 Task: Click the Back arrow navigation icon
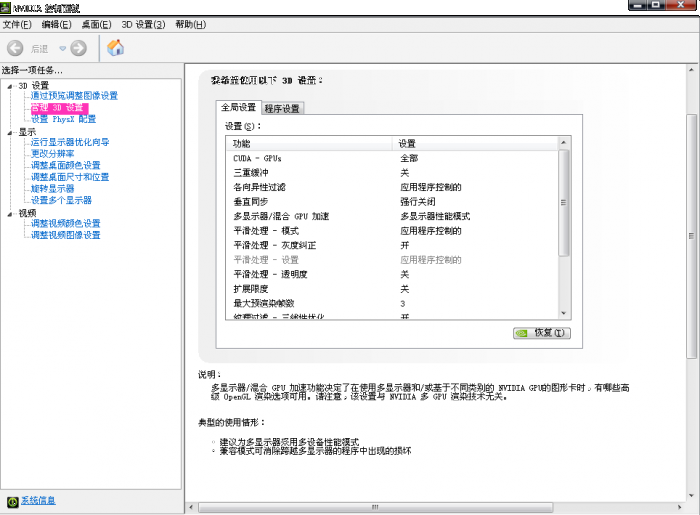tap(15, 48)
